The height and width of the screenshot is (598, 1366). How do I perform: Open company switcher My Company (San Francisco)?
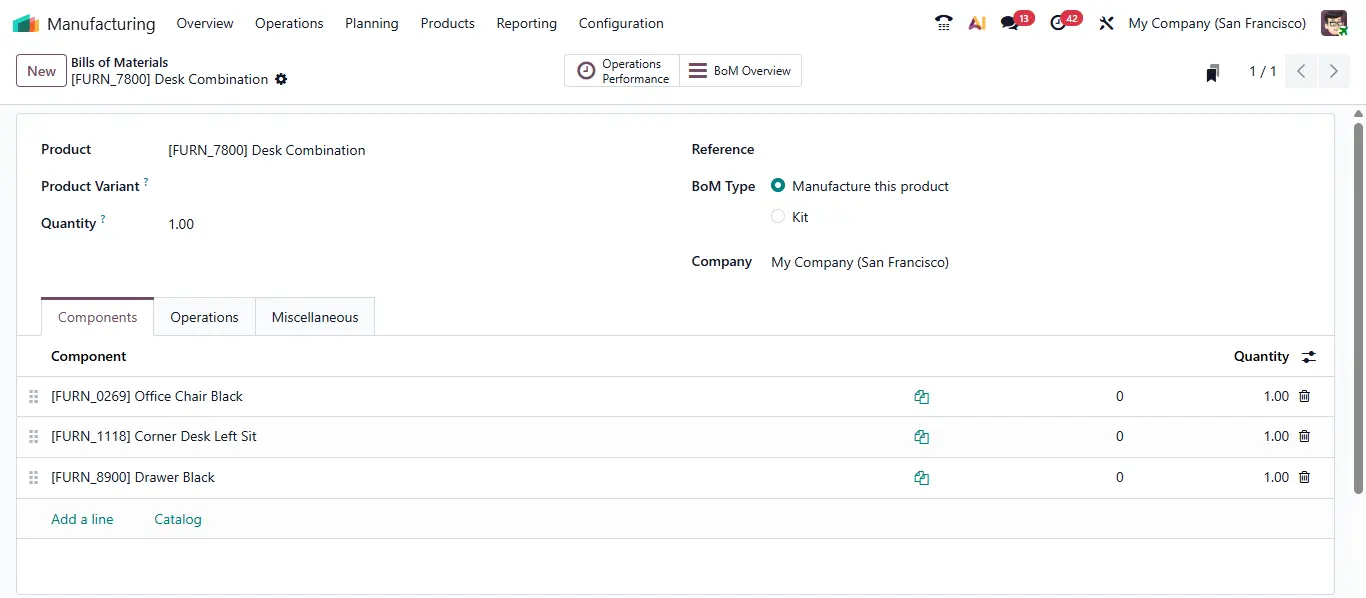(1217, 23)
